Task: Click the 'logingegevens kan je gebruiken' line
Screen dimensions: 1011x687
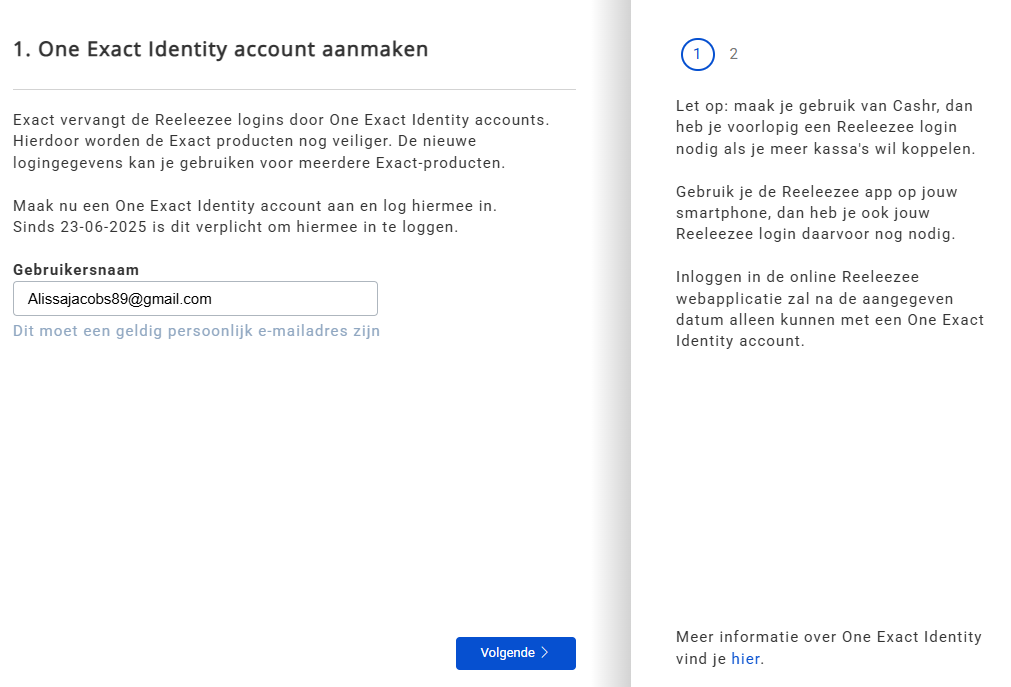Action: (259, 162)
